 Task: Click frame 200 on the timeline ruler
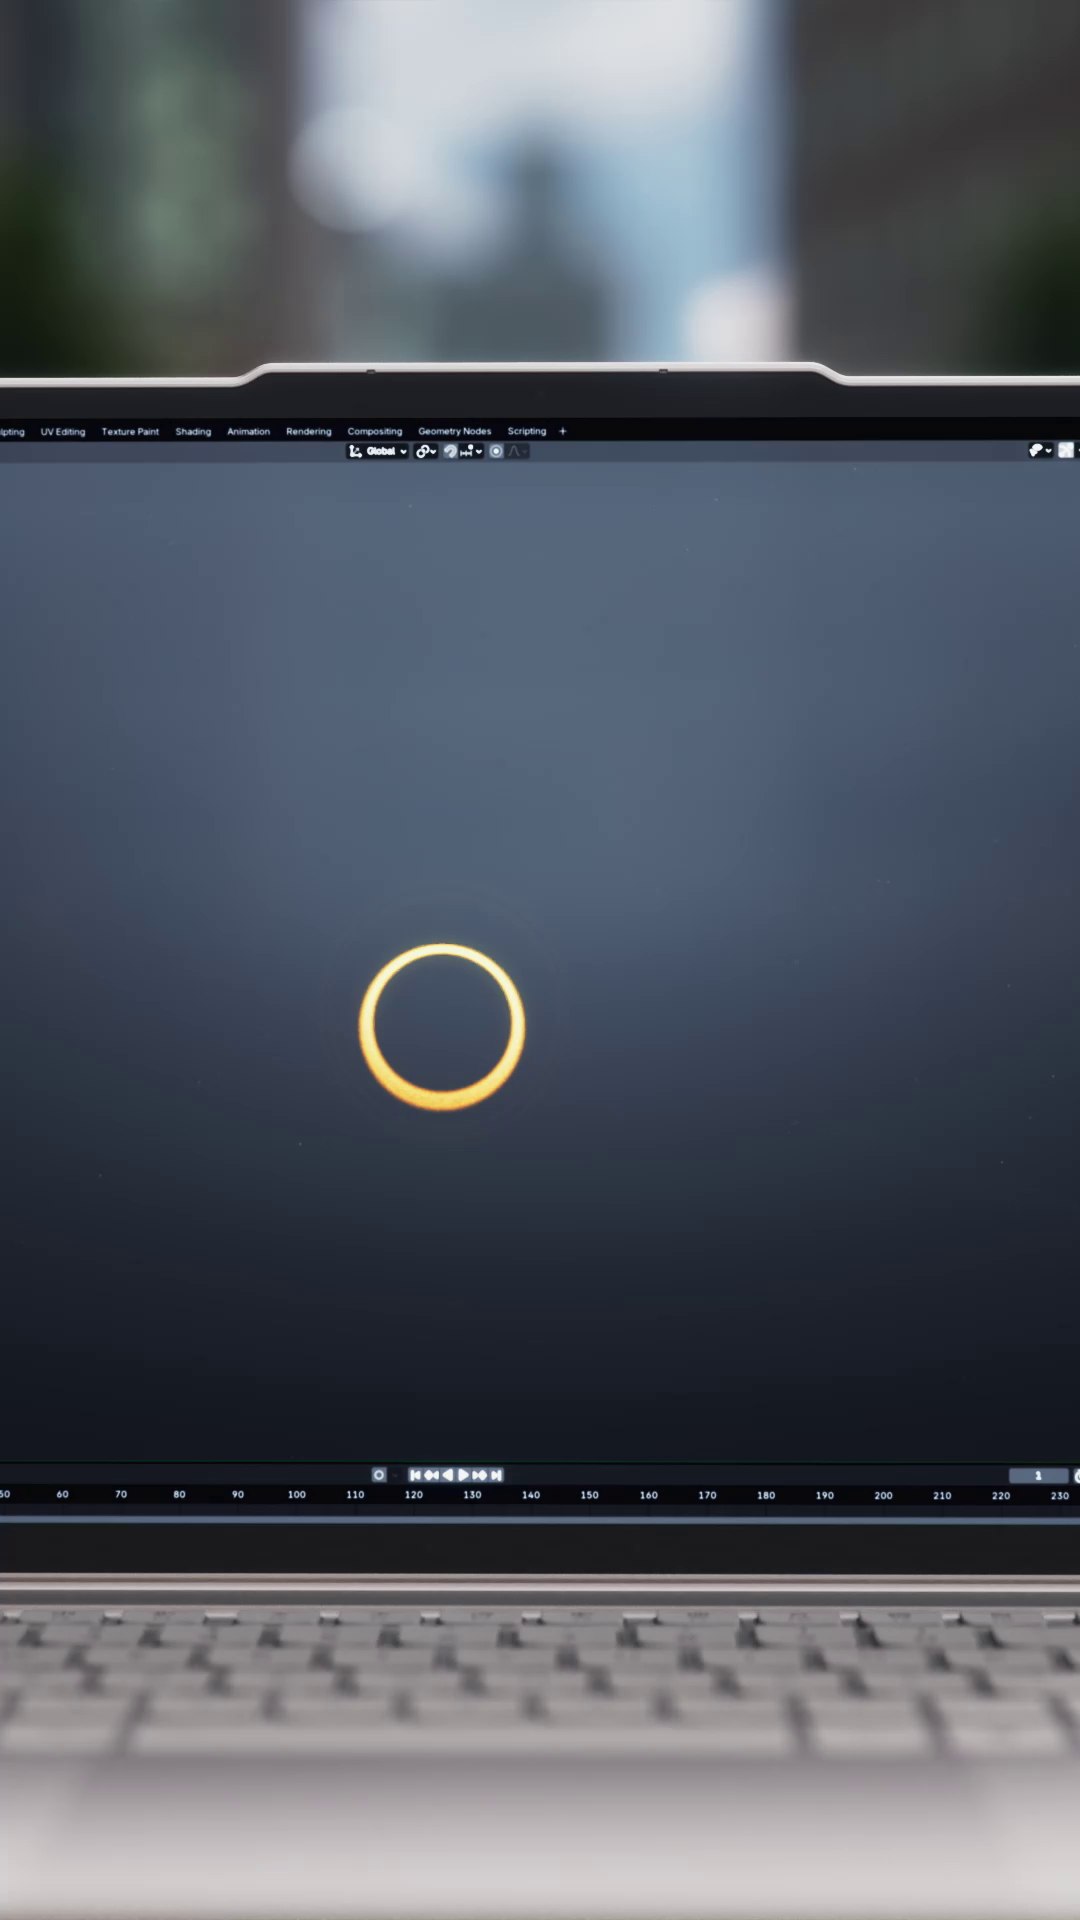click(x=884, y=1496)
